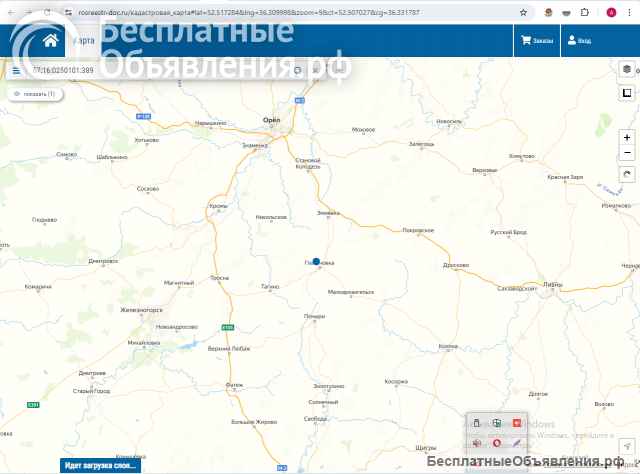
Task: Bookmark this page with star icon
Action: click(x=523, y=13)
